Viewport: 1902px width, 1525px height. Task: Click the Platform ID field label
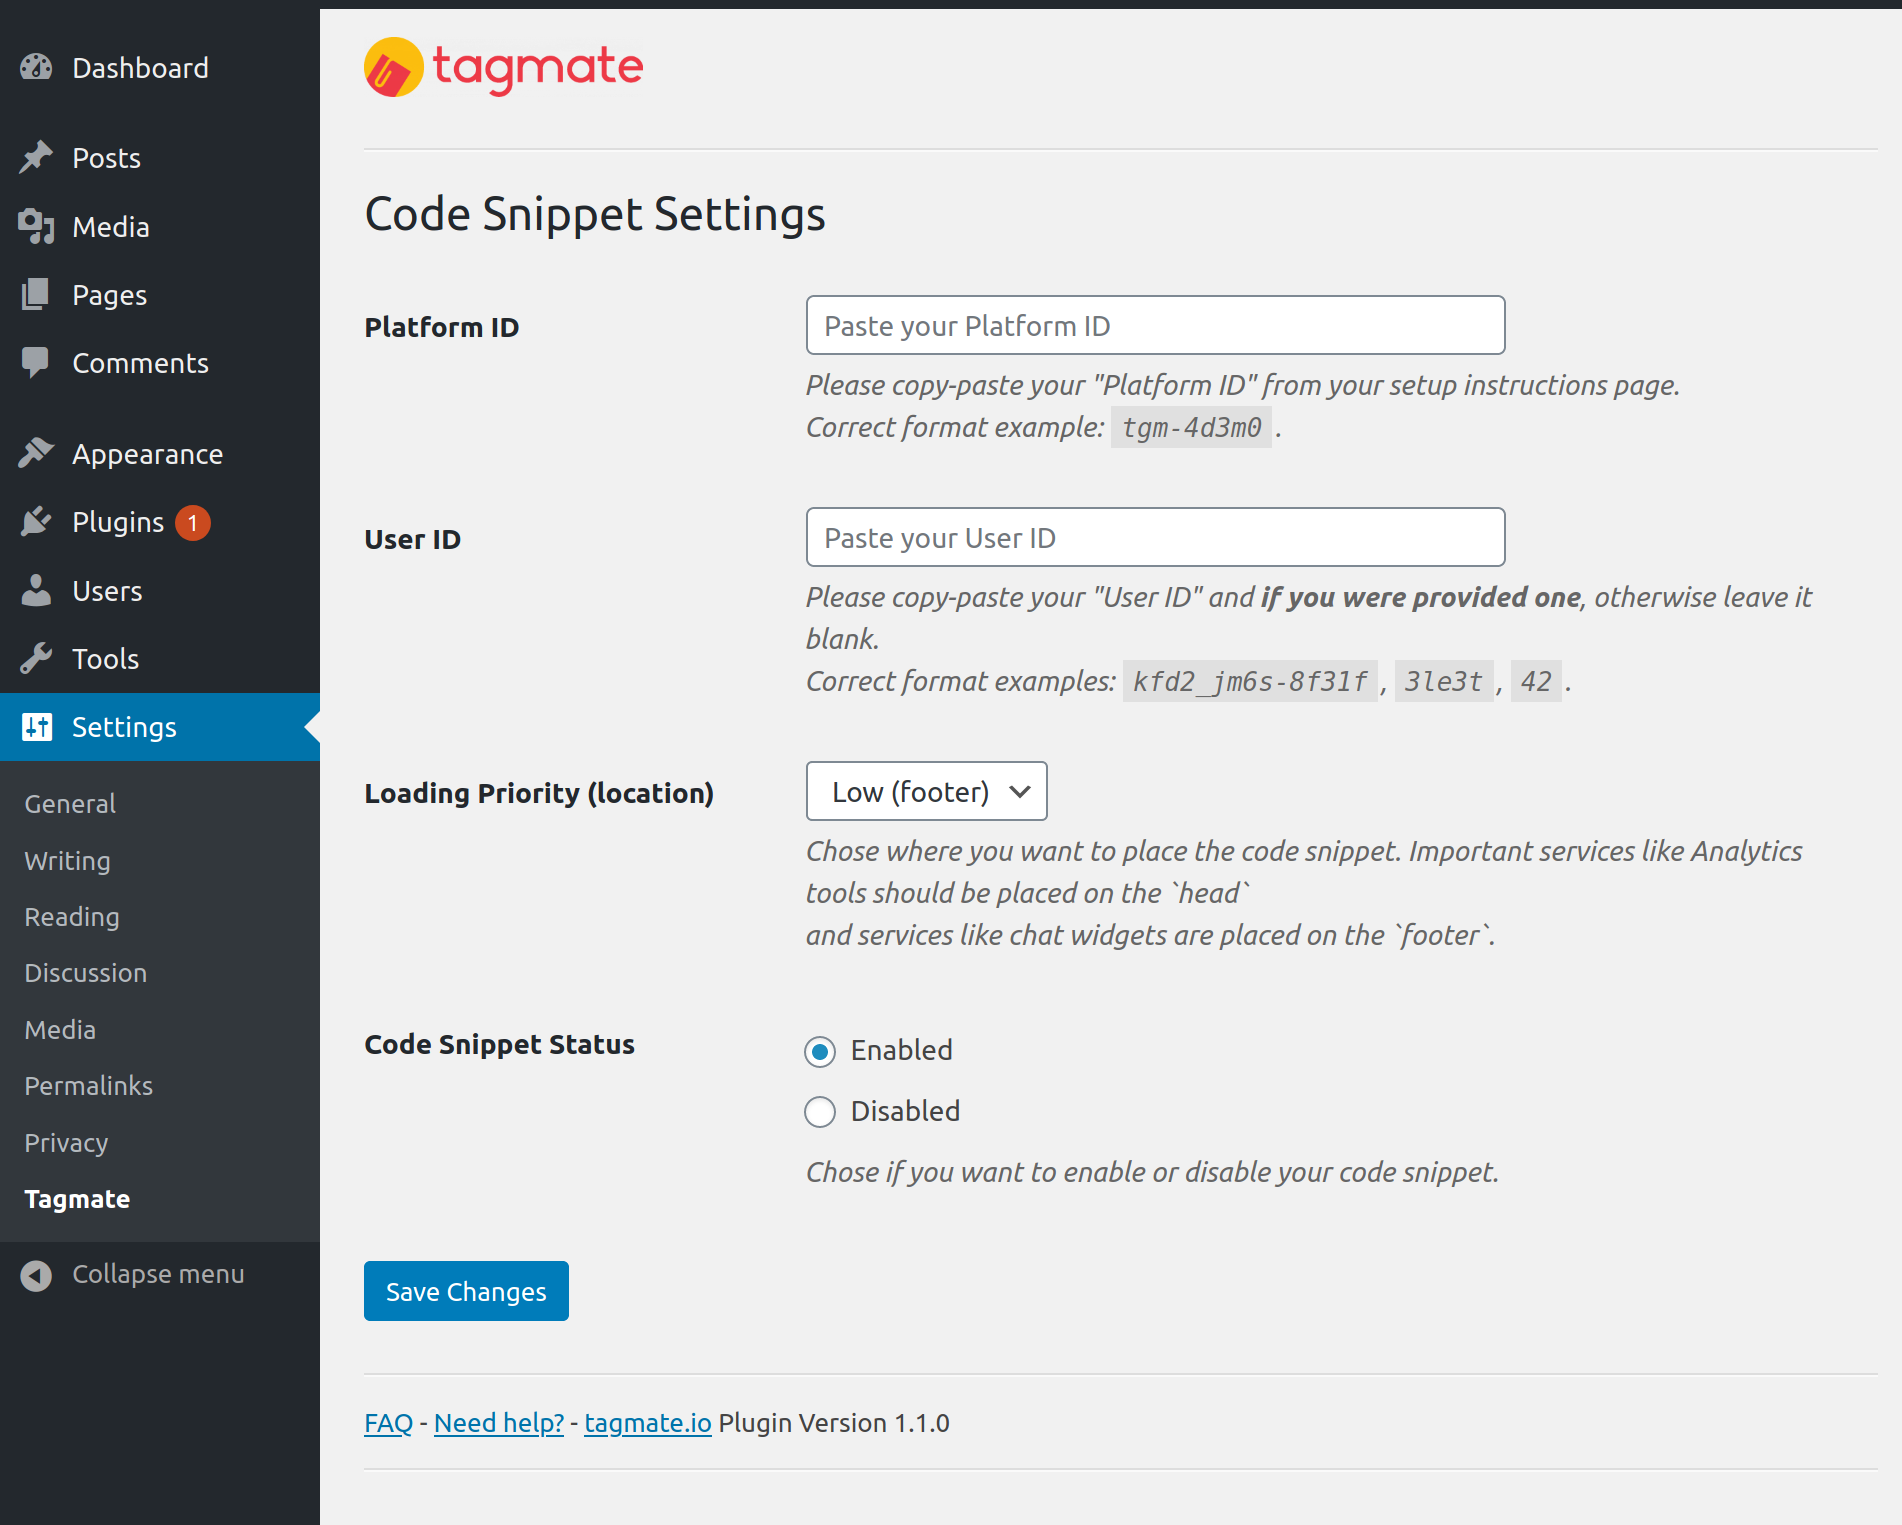[x=442, y=327]
